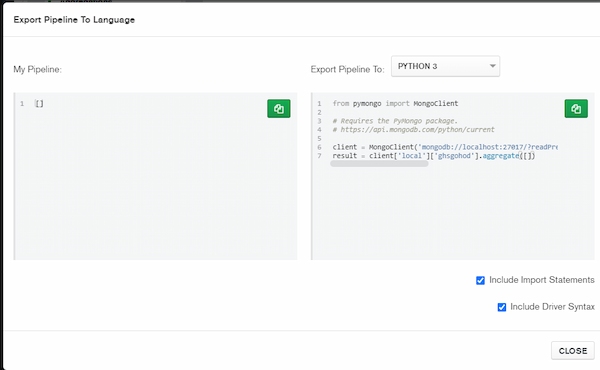Click the arrow of the export language selector
This screenshot has width=600, height=370.
pos(492,66)
